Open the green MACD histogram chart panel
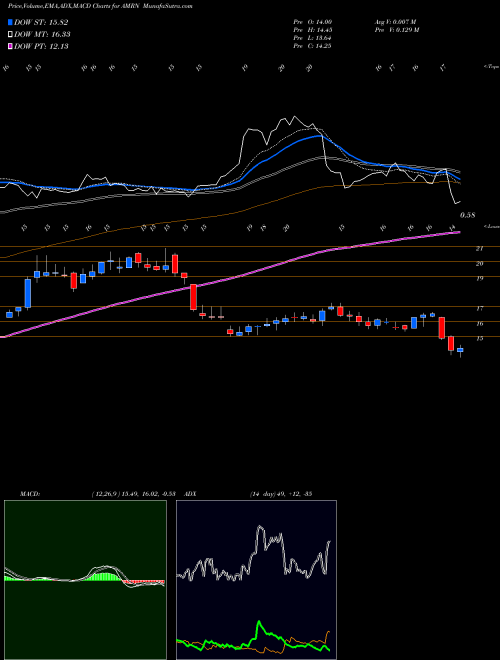This screenshot has height=660, width=500. point(85,580)
